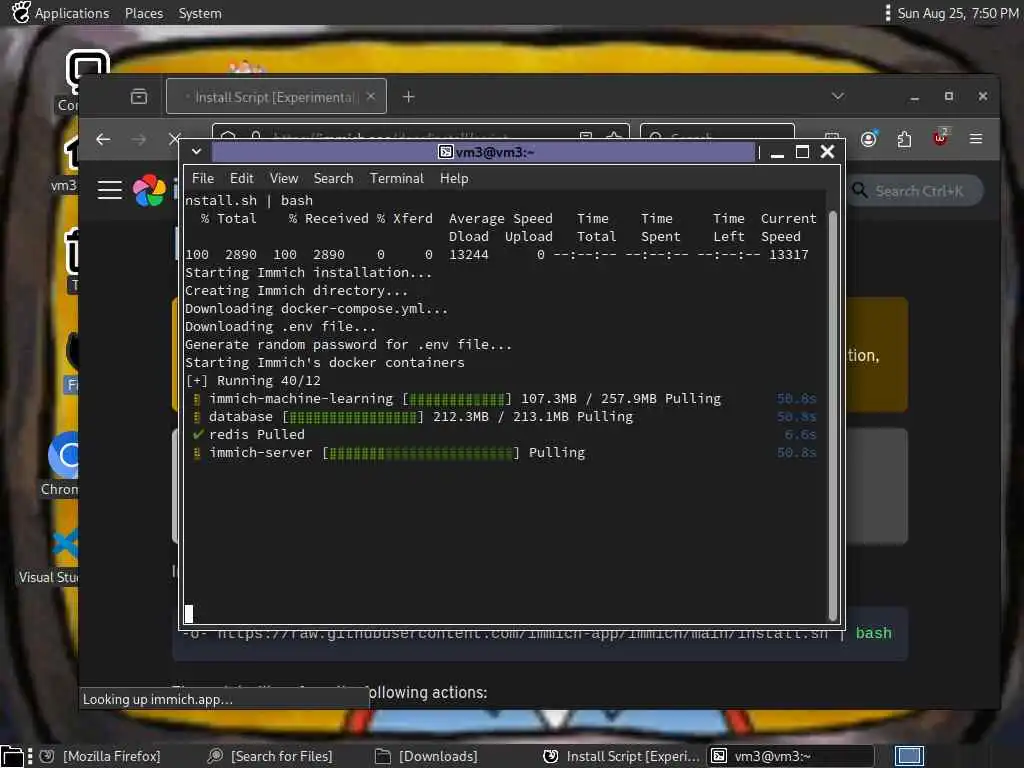Image resolution: width=1024 pixels, height=768 pixels.
Task: Click 'Starting Immich installation...' terminal line
Action: pyautogui.click(x=308, y=272)
